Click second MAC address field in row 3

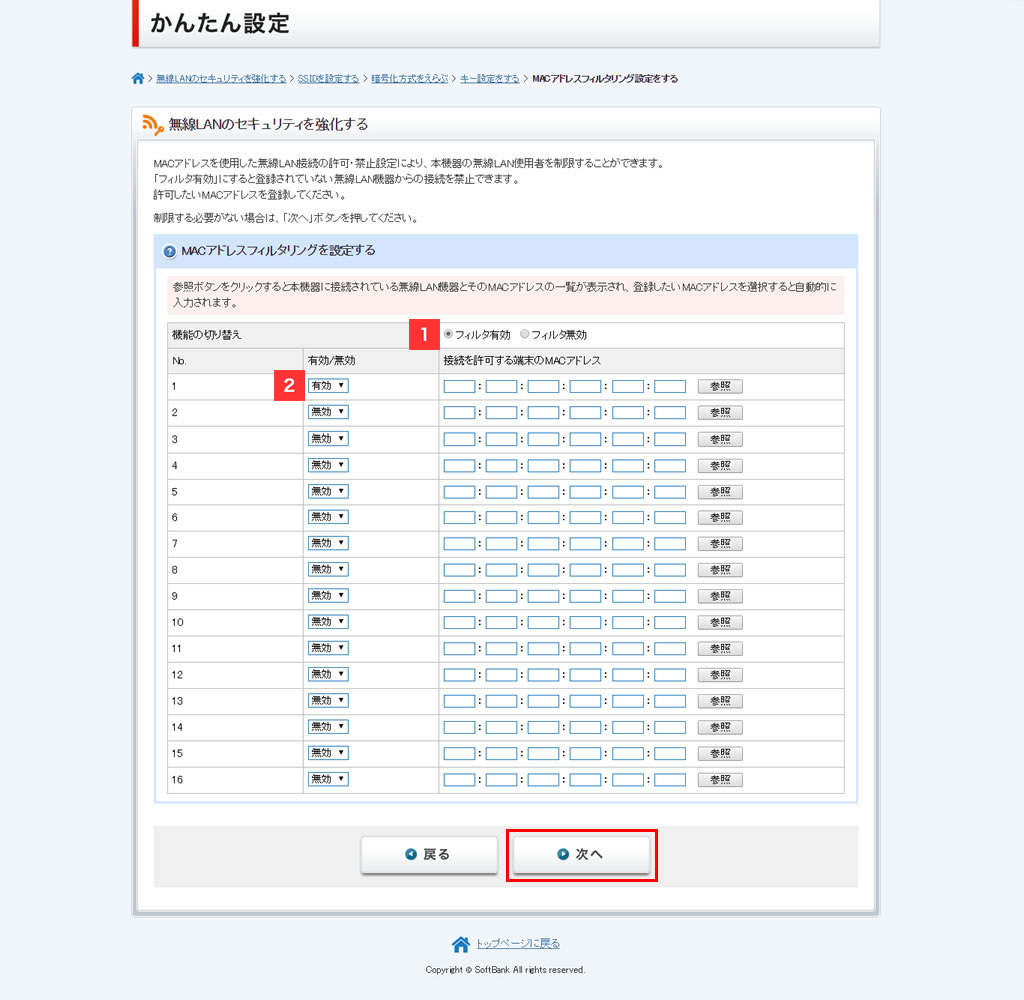tap(502, 440)
